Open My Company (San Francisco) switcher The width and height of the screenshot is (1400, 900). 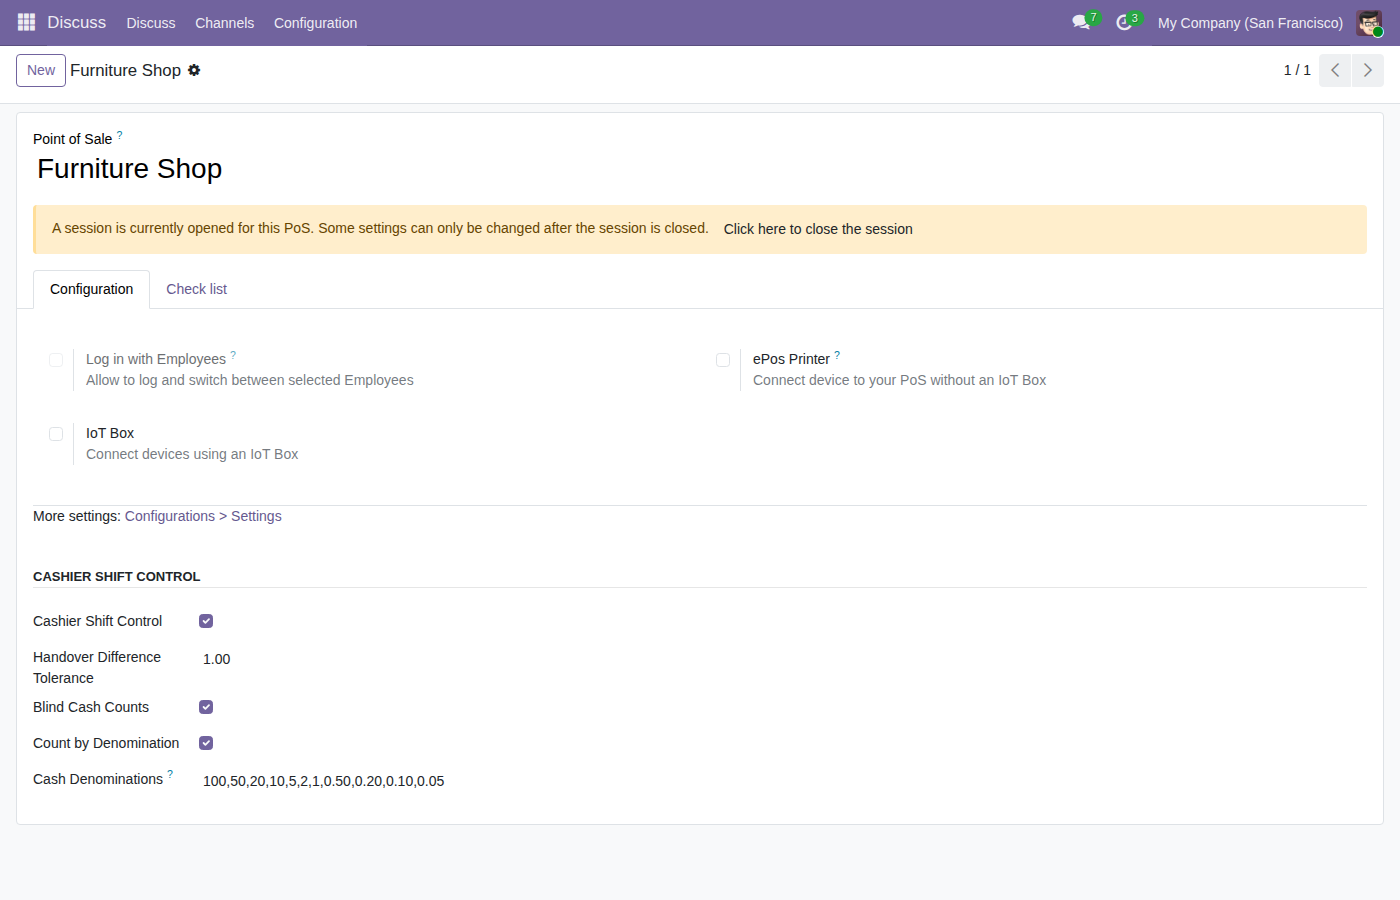click(1250, 23)
